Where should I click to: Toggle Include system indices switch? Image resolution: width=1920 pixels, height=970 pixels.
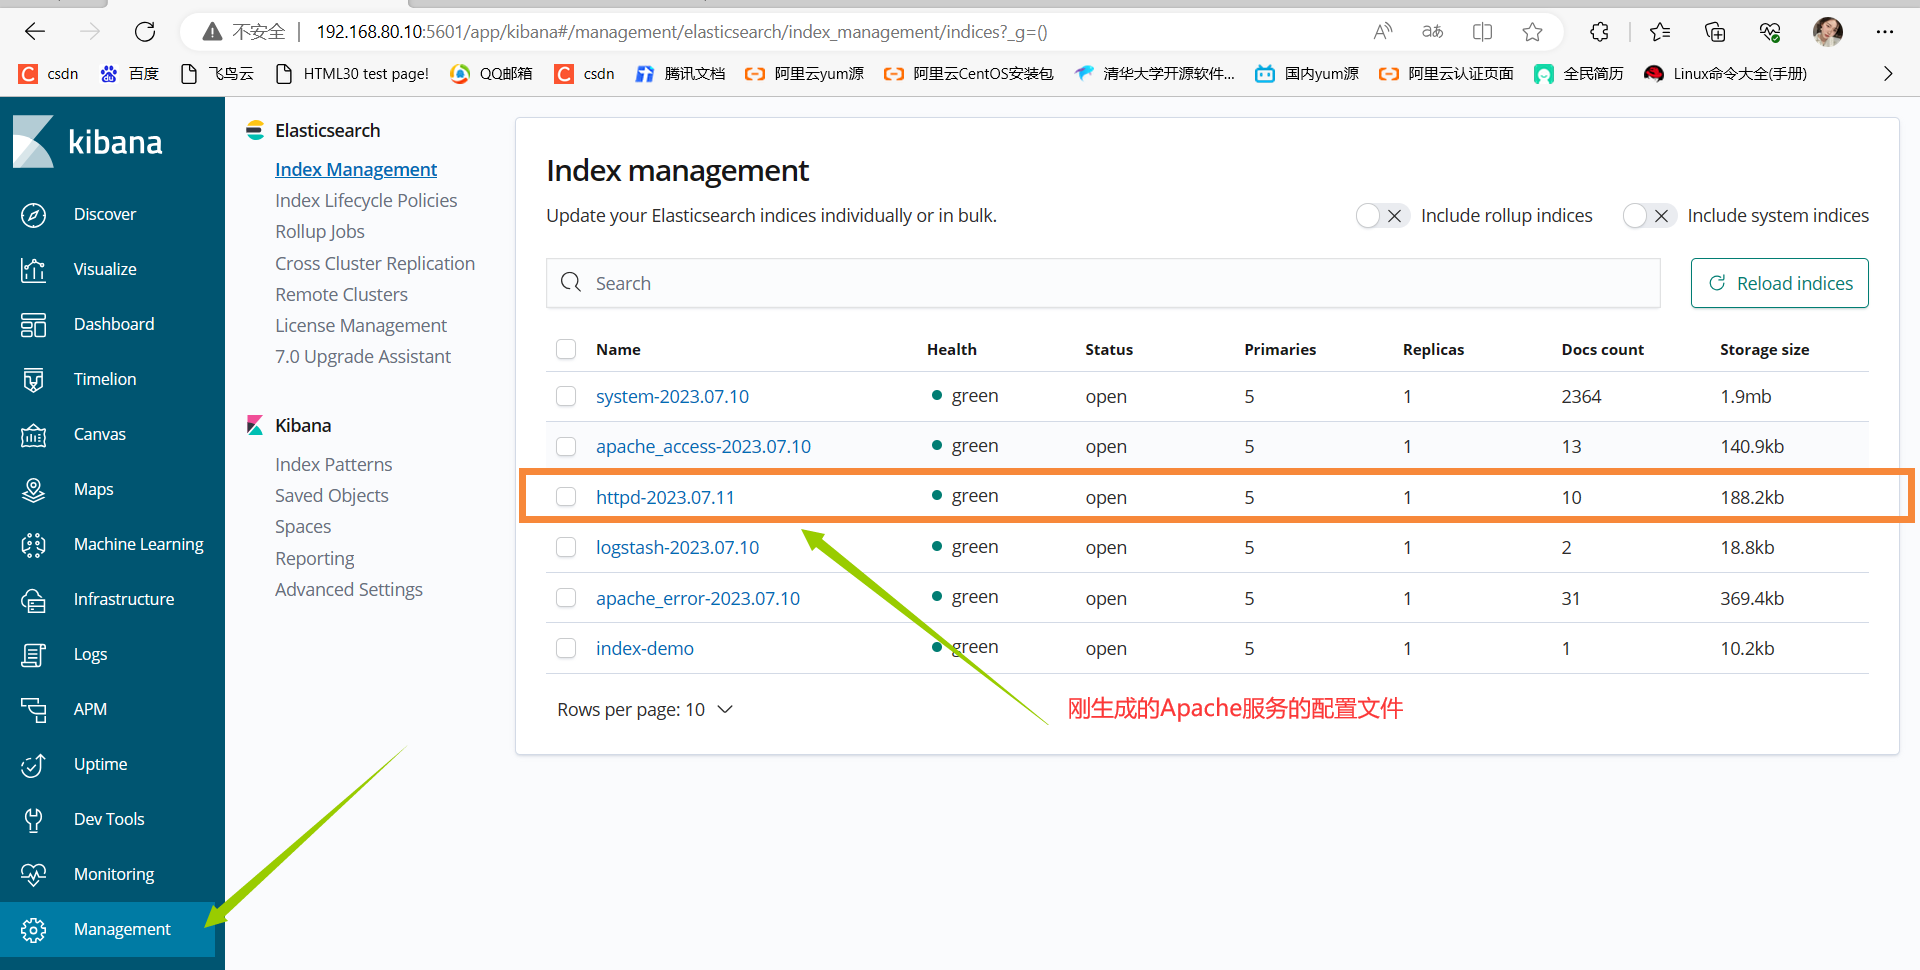(1649, 216)
